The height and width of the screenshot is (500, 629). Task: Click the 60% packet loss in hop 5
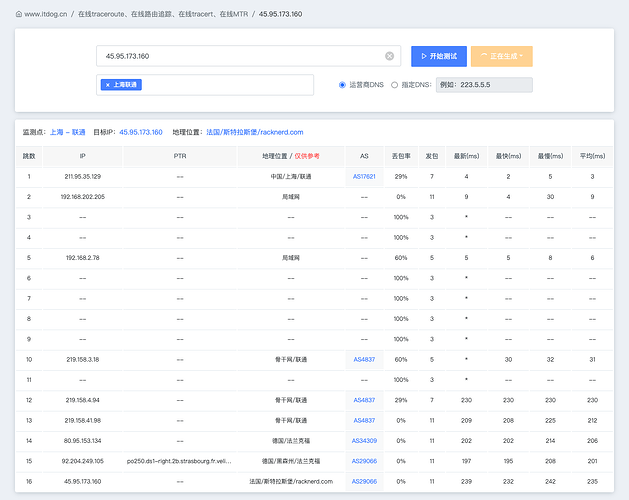pos(401,258)
